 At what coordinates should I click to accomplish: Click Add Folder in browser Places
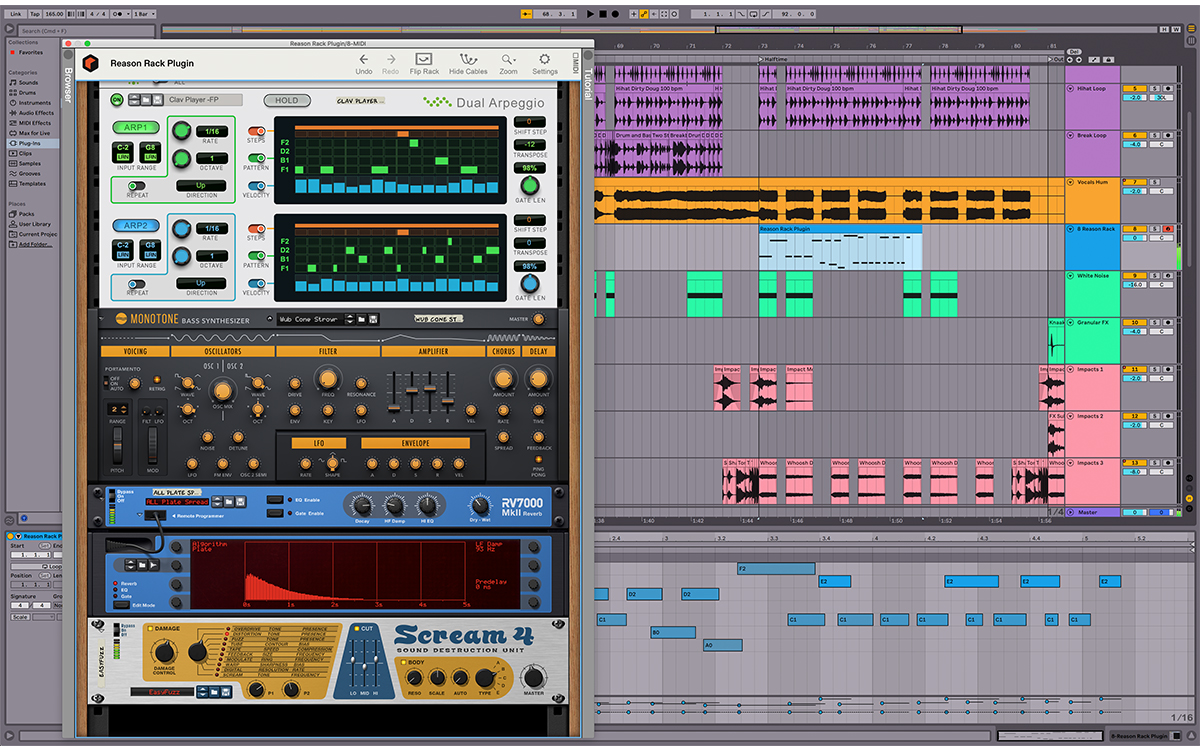click(x=33, y=244)
